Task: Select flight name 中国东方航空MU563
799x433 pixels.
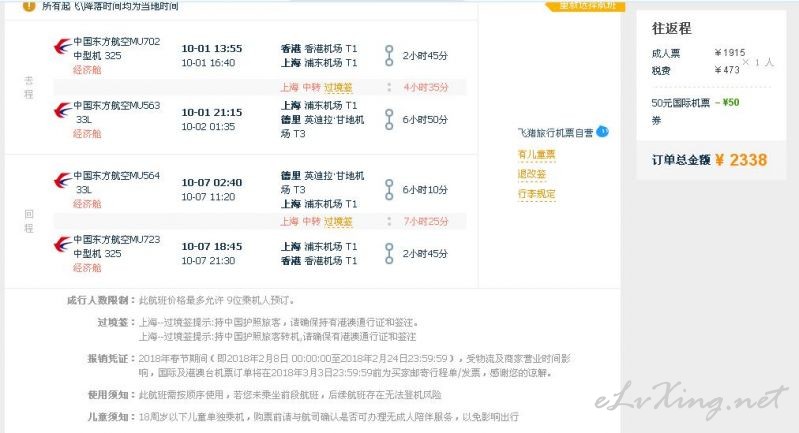Action: 117,105
